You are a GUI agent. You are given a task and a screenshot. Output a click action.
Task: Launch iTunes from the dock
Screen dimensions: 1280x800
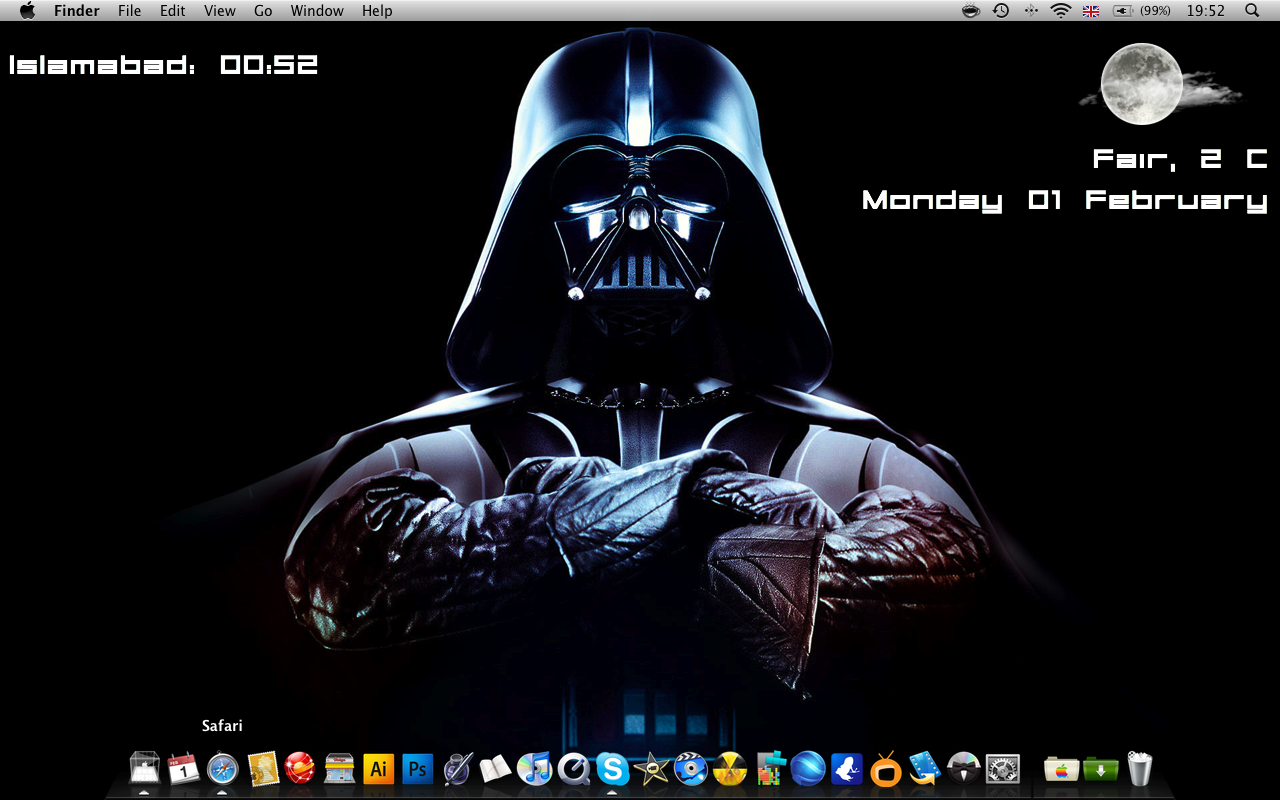535,768
